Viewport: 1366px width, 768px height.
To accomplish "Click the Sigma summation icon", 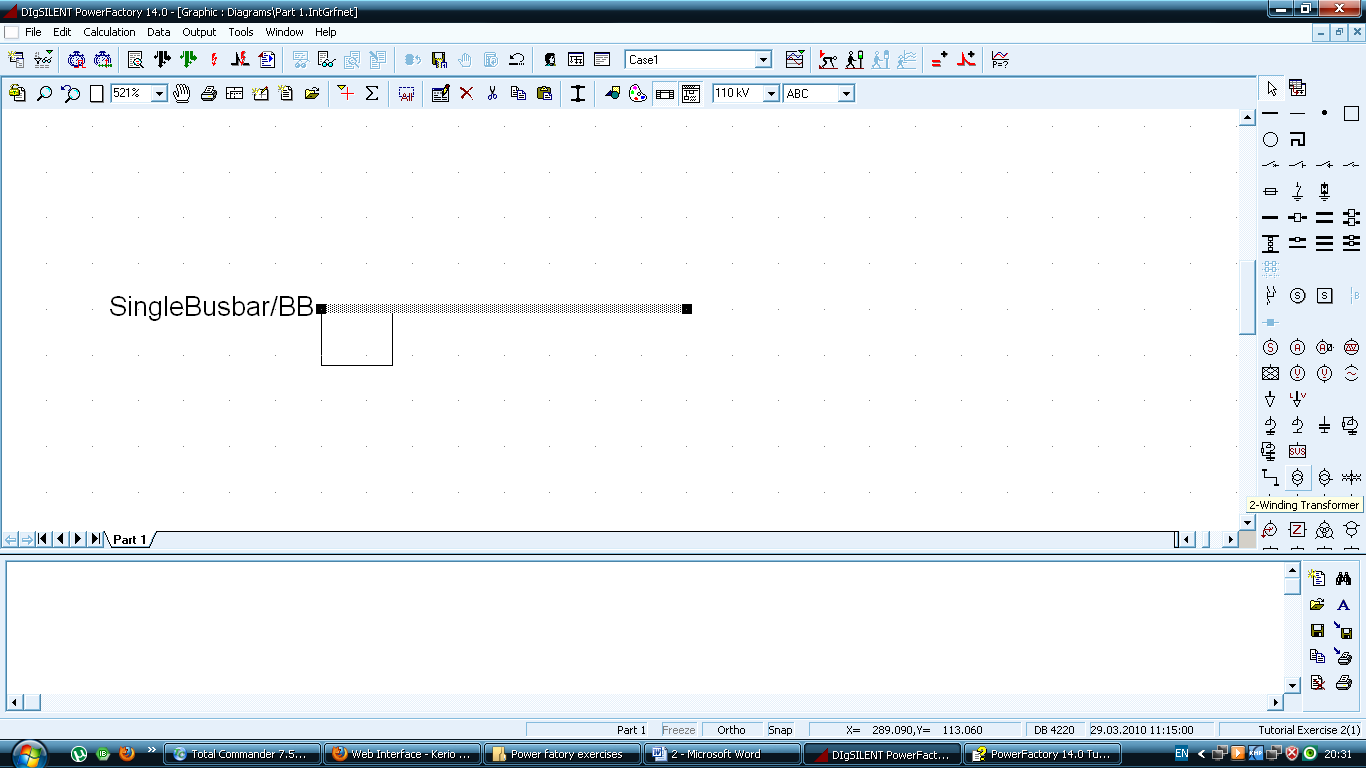I will (x=372, y=93).
